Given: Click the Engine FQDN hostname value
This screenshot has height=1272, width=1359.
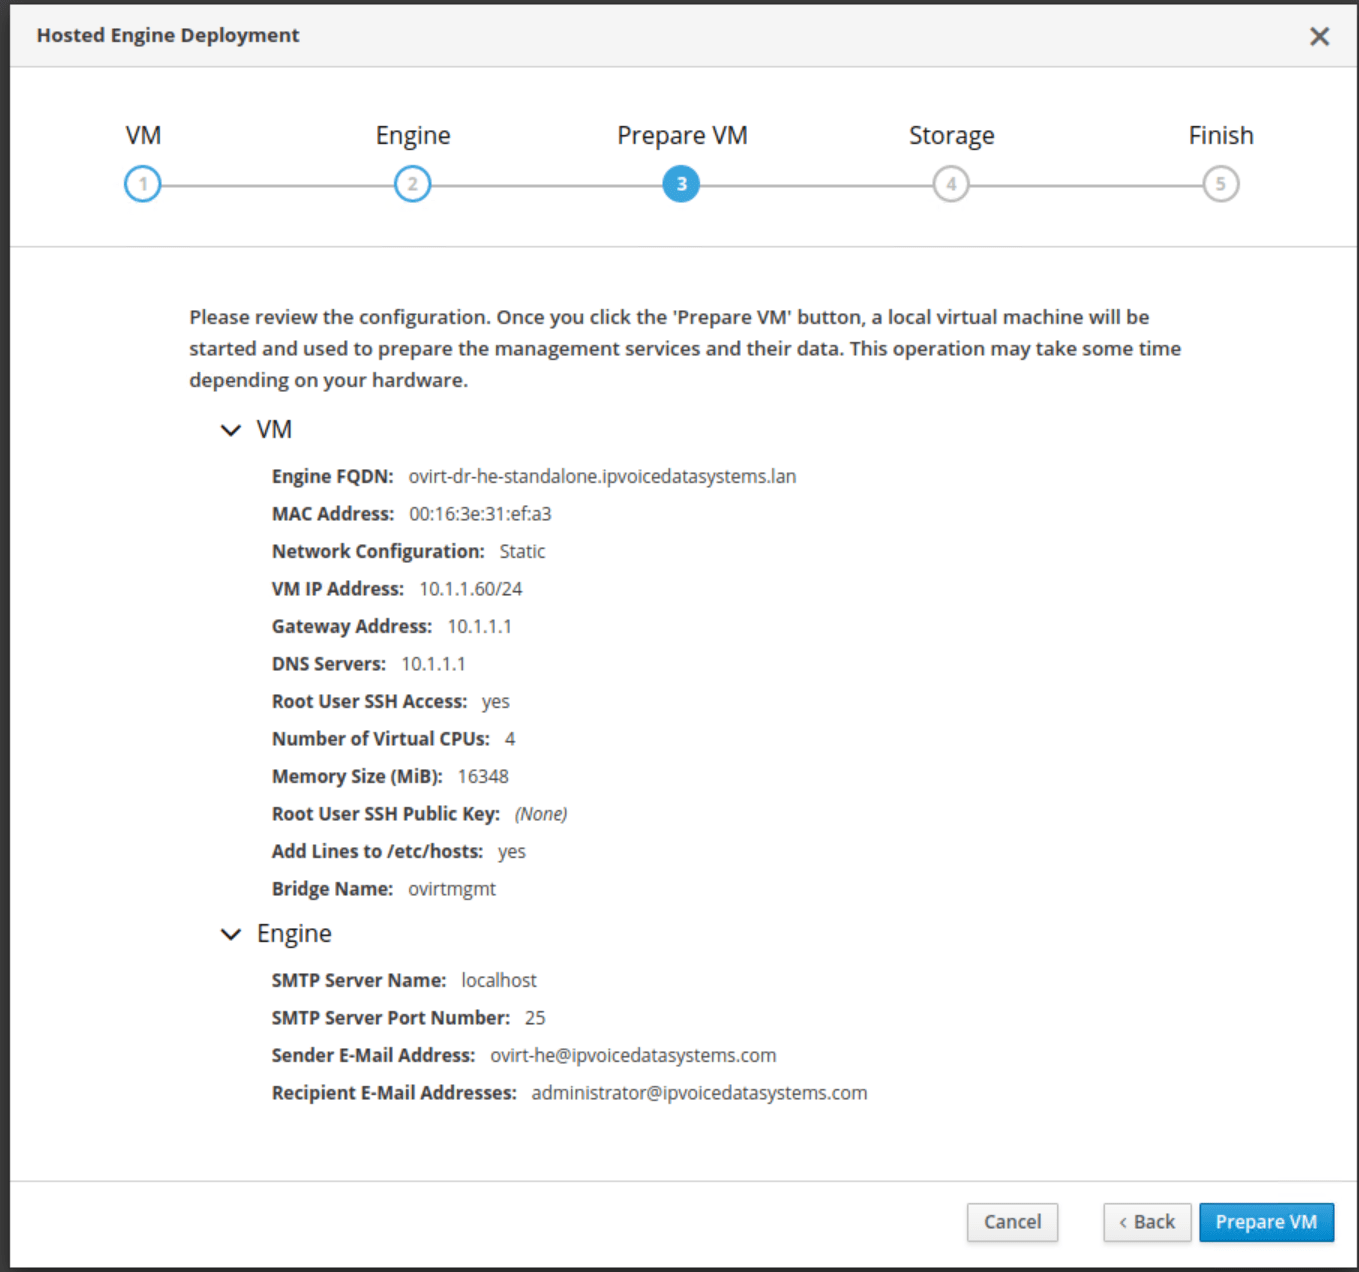Looking at the screenshot, I should (x=602, y=477).
